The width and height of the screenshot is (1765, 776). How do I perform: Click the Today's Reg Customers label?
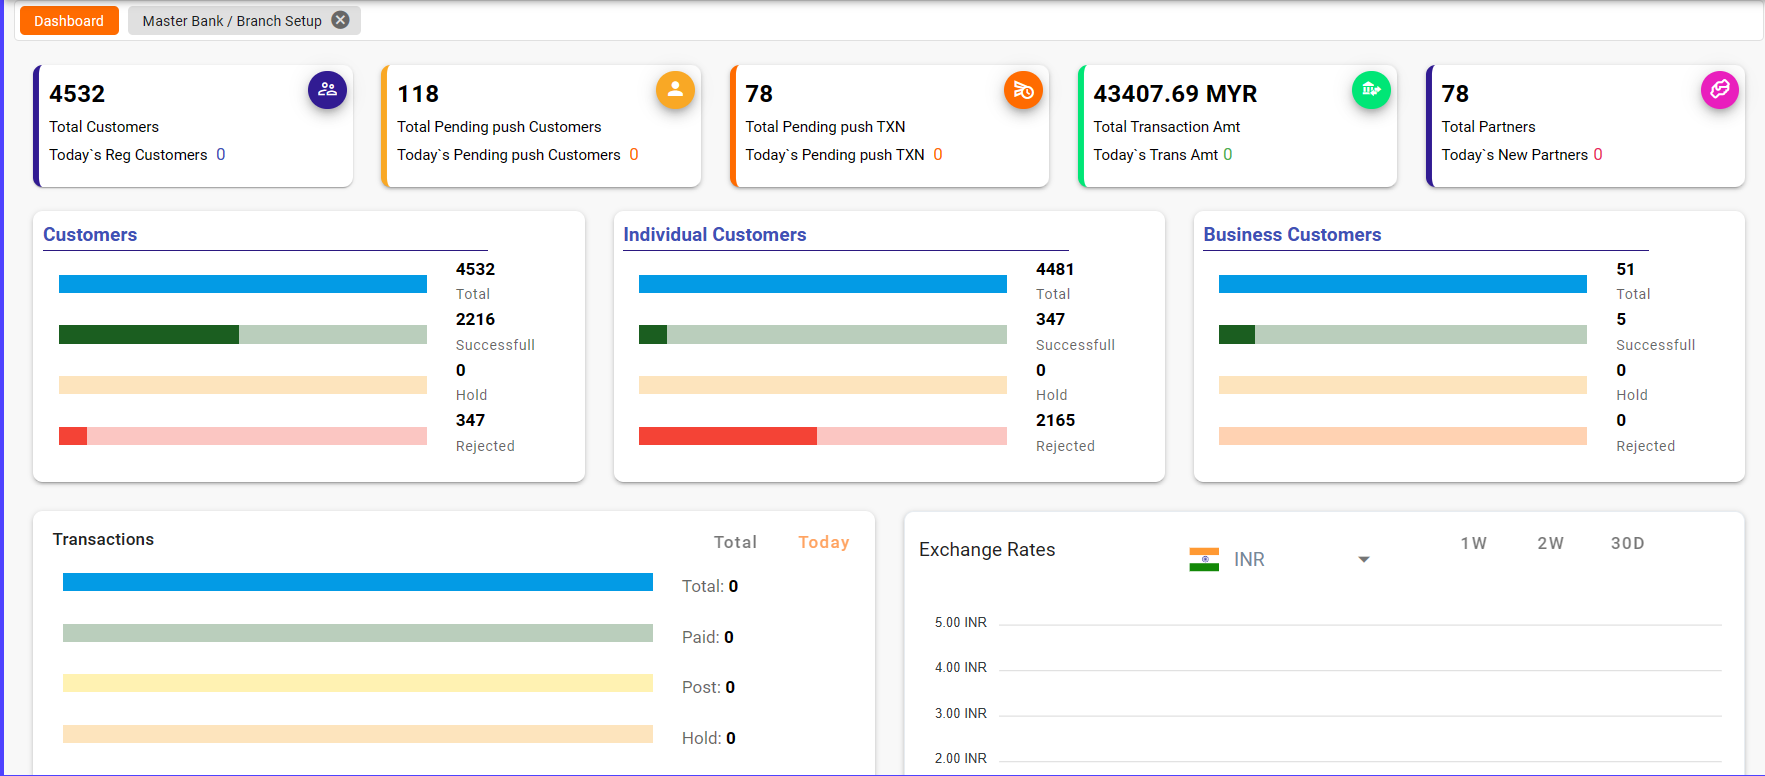pyautogui.click(x=128, y=155)
